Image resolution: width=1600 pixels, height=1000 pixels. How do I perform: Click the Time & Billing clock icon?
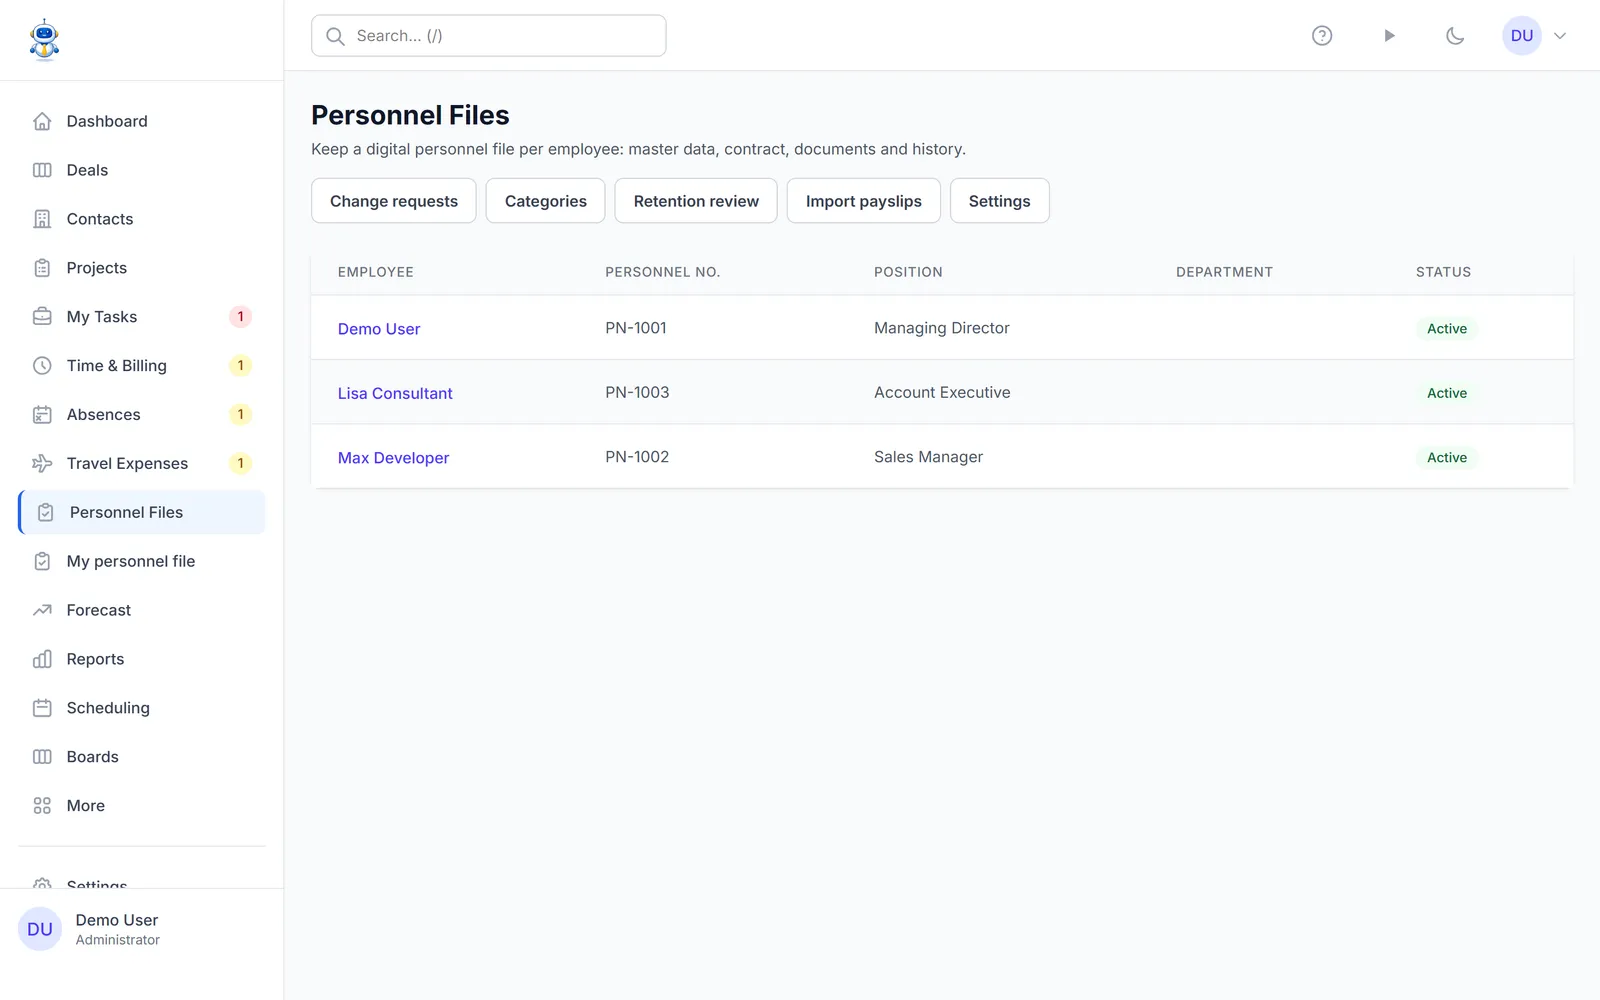(42, 366)
